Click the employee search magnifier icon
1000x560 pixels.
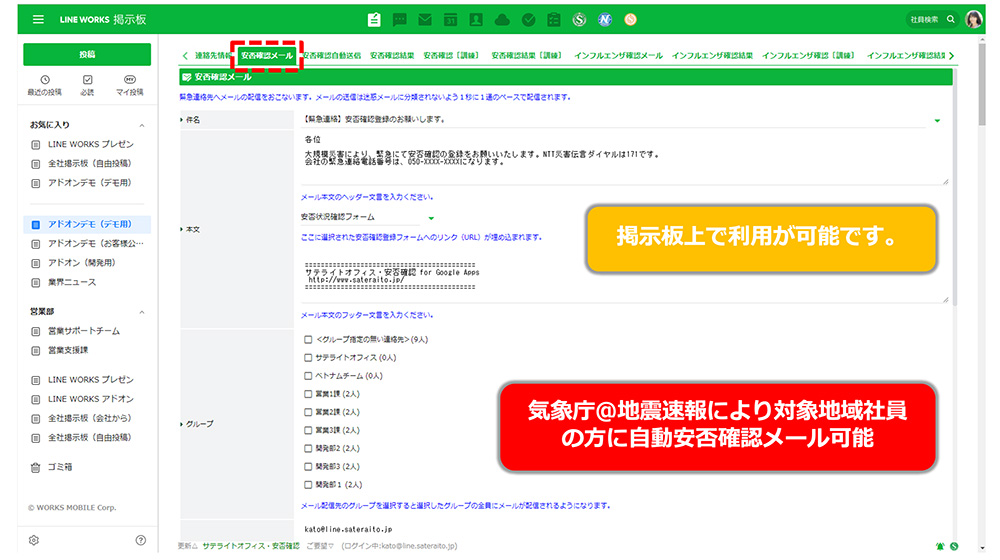pyautogui.click(x=950, y=19)
